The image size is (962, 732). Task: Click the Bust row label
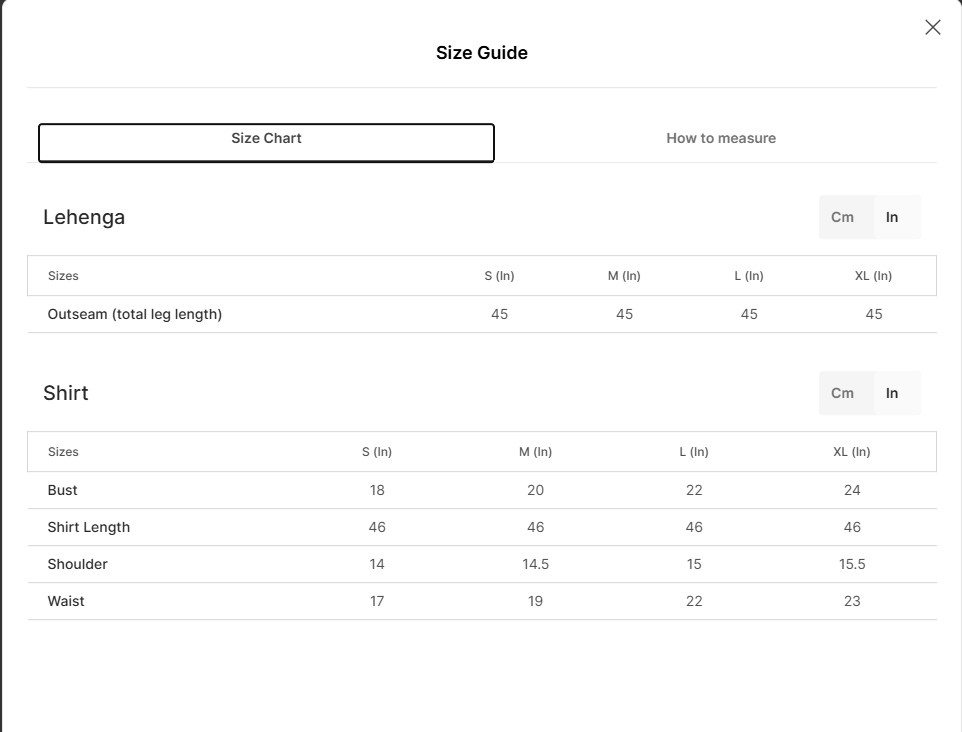pos(62,490)
